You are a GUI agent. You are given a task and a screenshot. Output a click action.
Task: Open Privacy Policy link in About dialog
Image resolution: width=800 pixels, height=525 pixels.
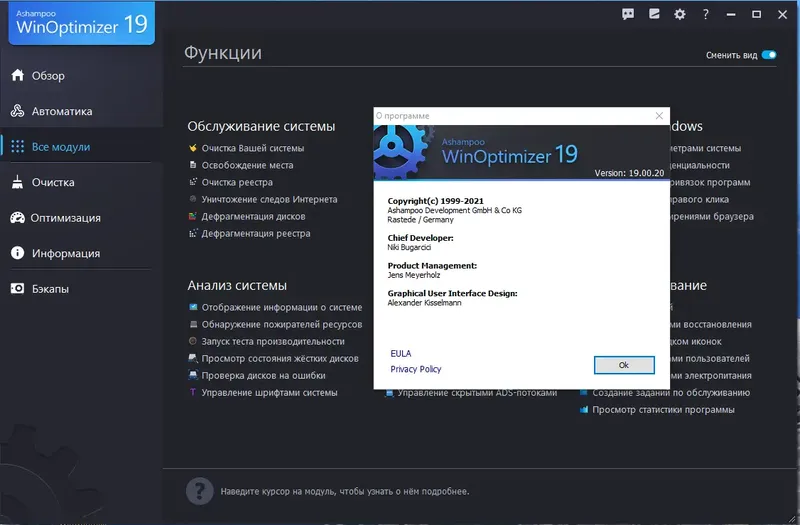(416, 369)
